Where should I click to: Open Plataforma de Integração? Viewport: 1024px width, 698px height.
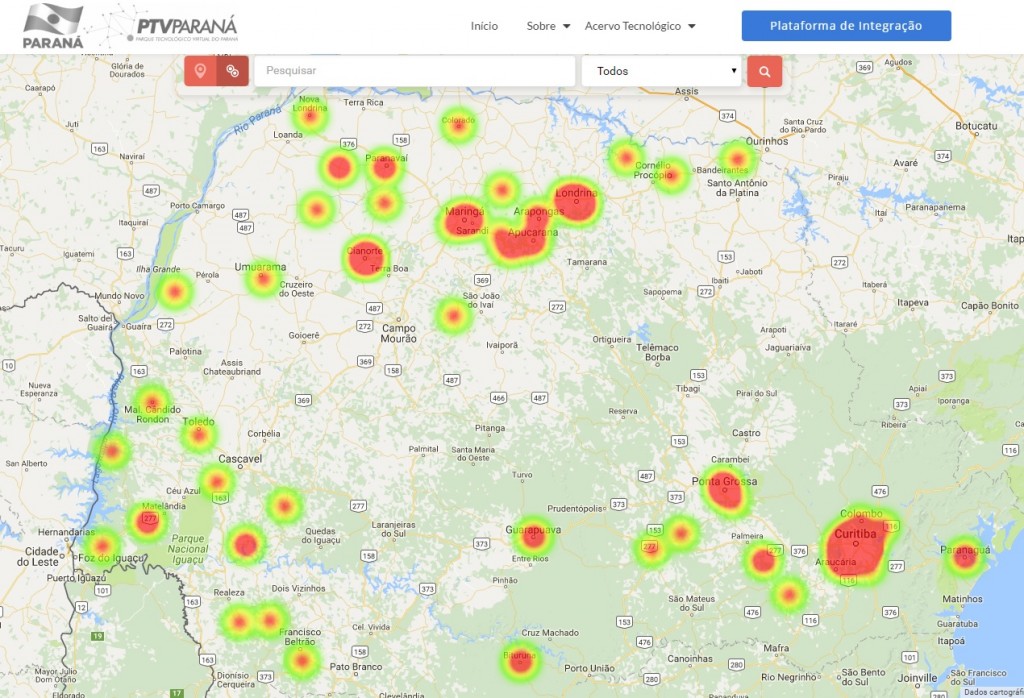pos(845,26)
